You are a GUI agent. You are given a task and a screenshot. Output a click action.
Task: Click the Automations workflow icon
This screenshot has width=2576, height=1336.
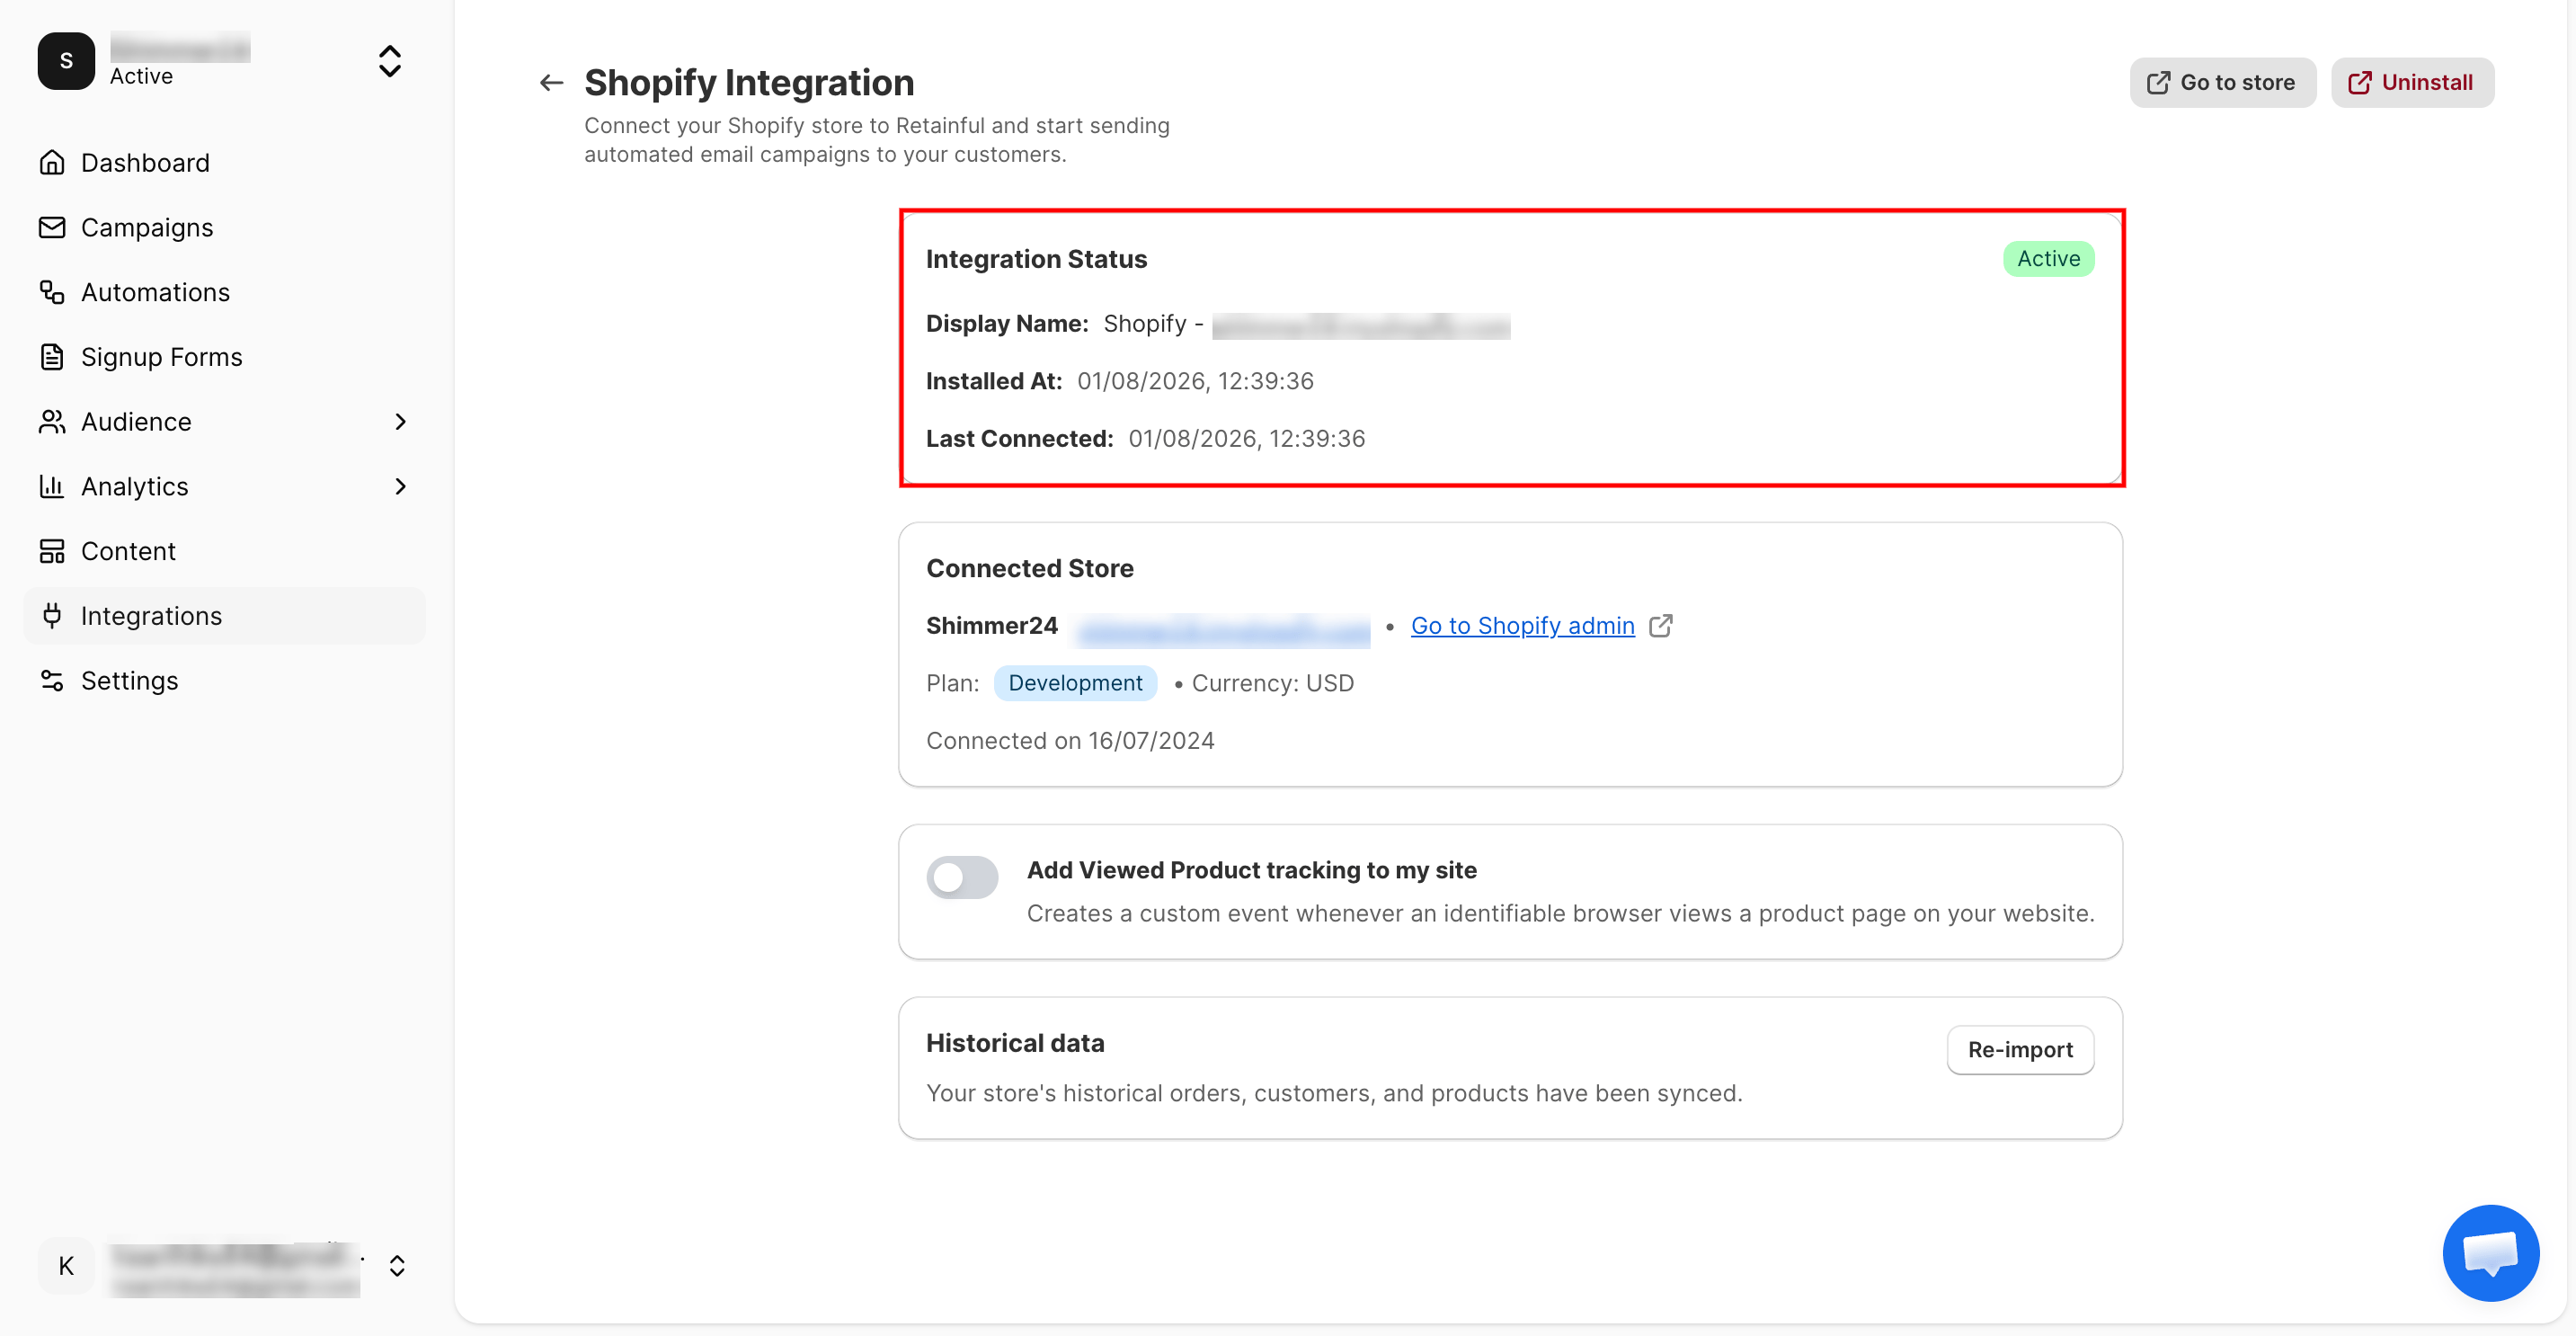click(52, 292)
